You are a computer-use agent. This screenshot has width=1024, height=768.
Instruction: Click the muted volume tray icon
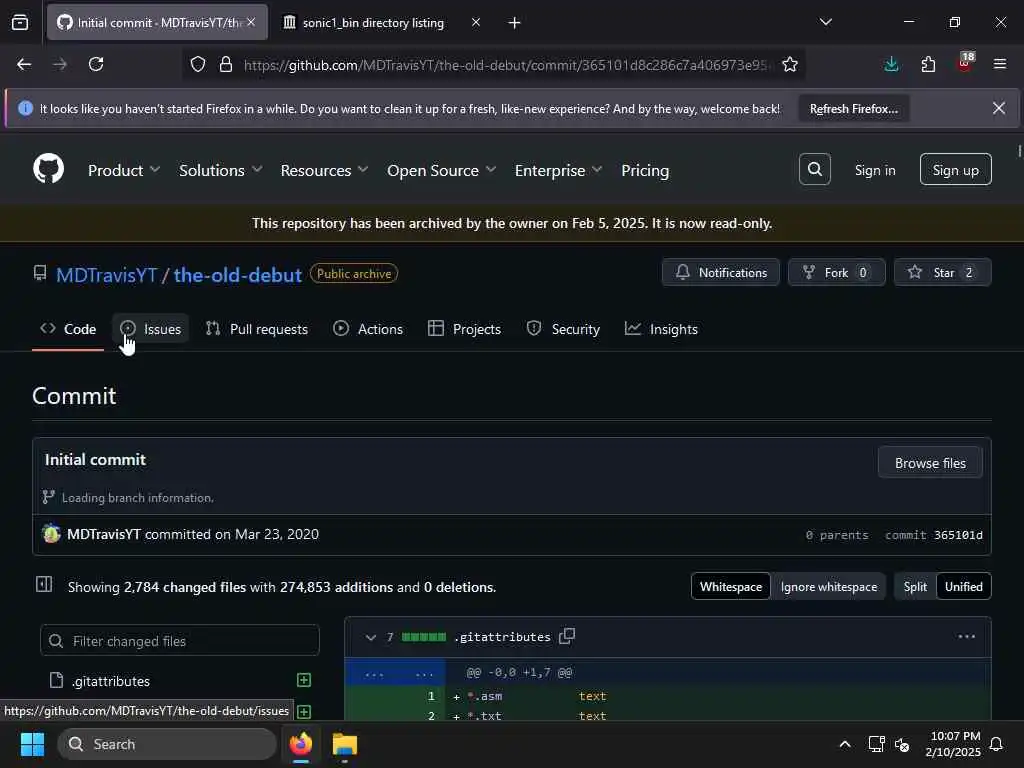903,744
